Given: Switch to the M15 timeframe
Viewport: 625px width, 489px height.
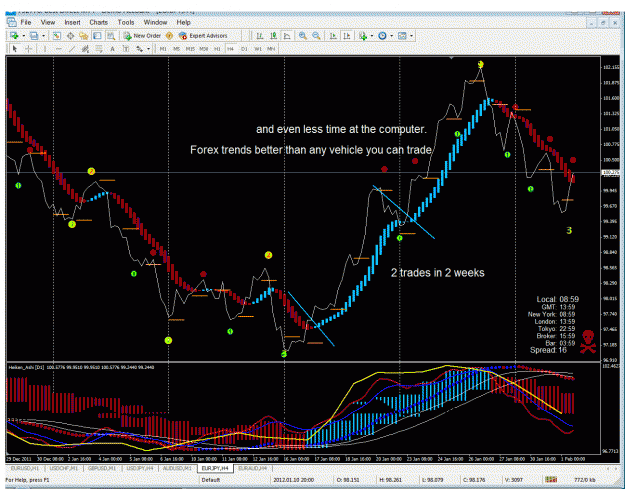Looking at the screenshot, I should click(x=190, y=49).
